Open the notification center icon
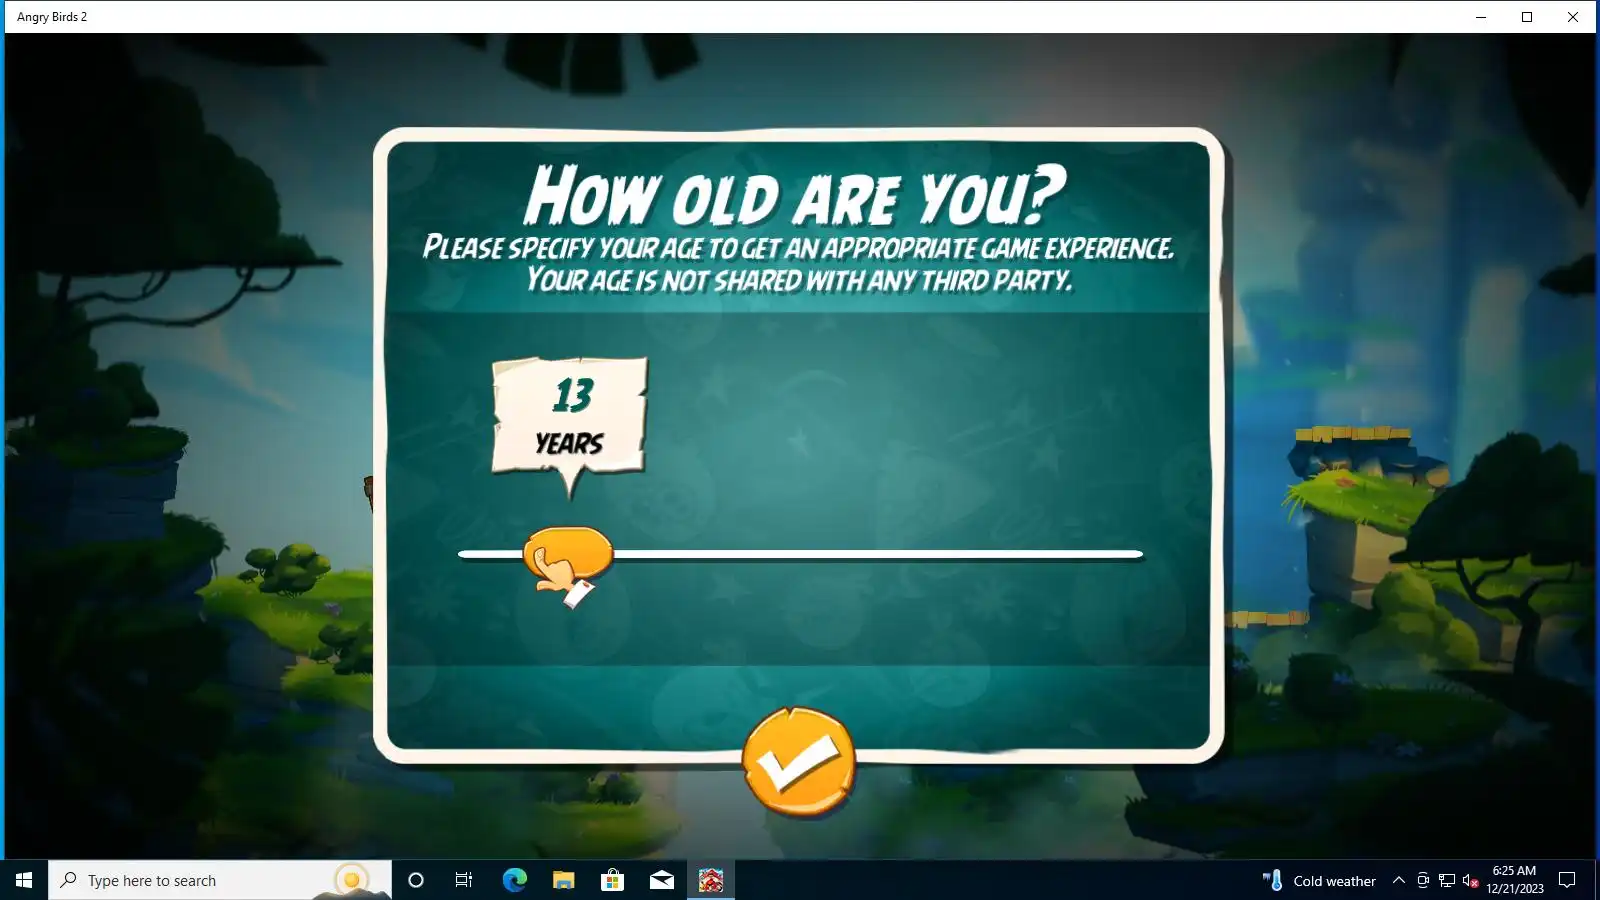 1567,880
